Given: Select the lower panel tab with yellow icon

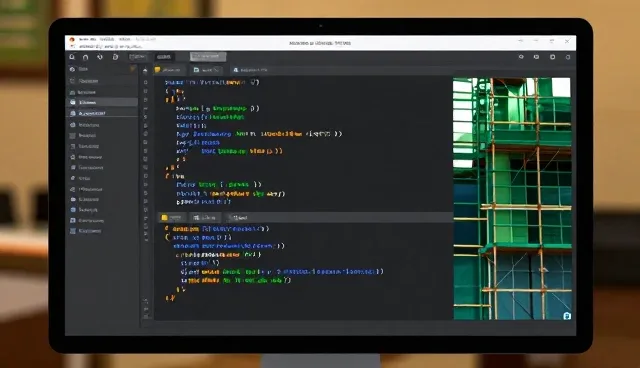Looking at the screenshot, I should [x=172, y=217].
